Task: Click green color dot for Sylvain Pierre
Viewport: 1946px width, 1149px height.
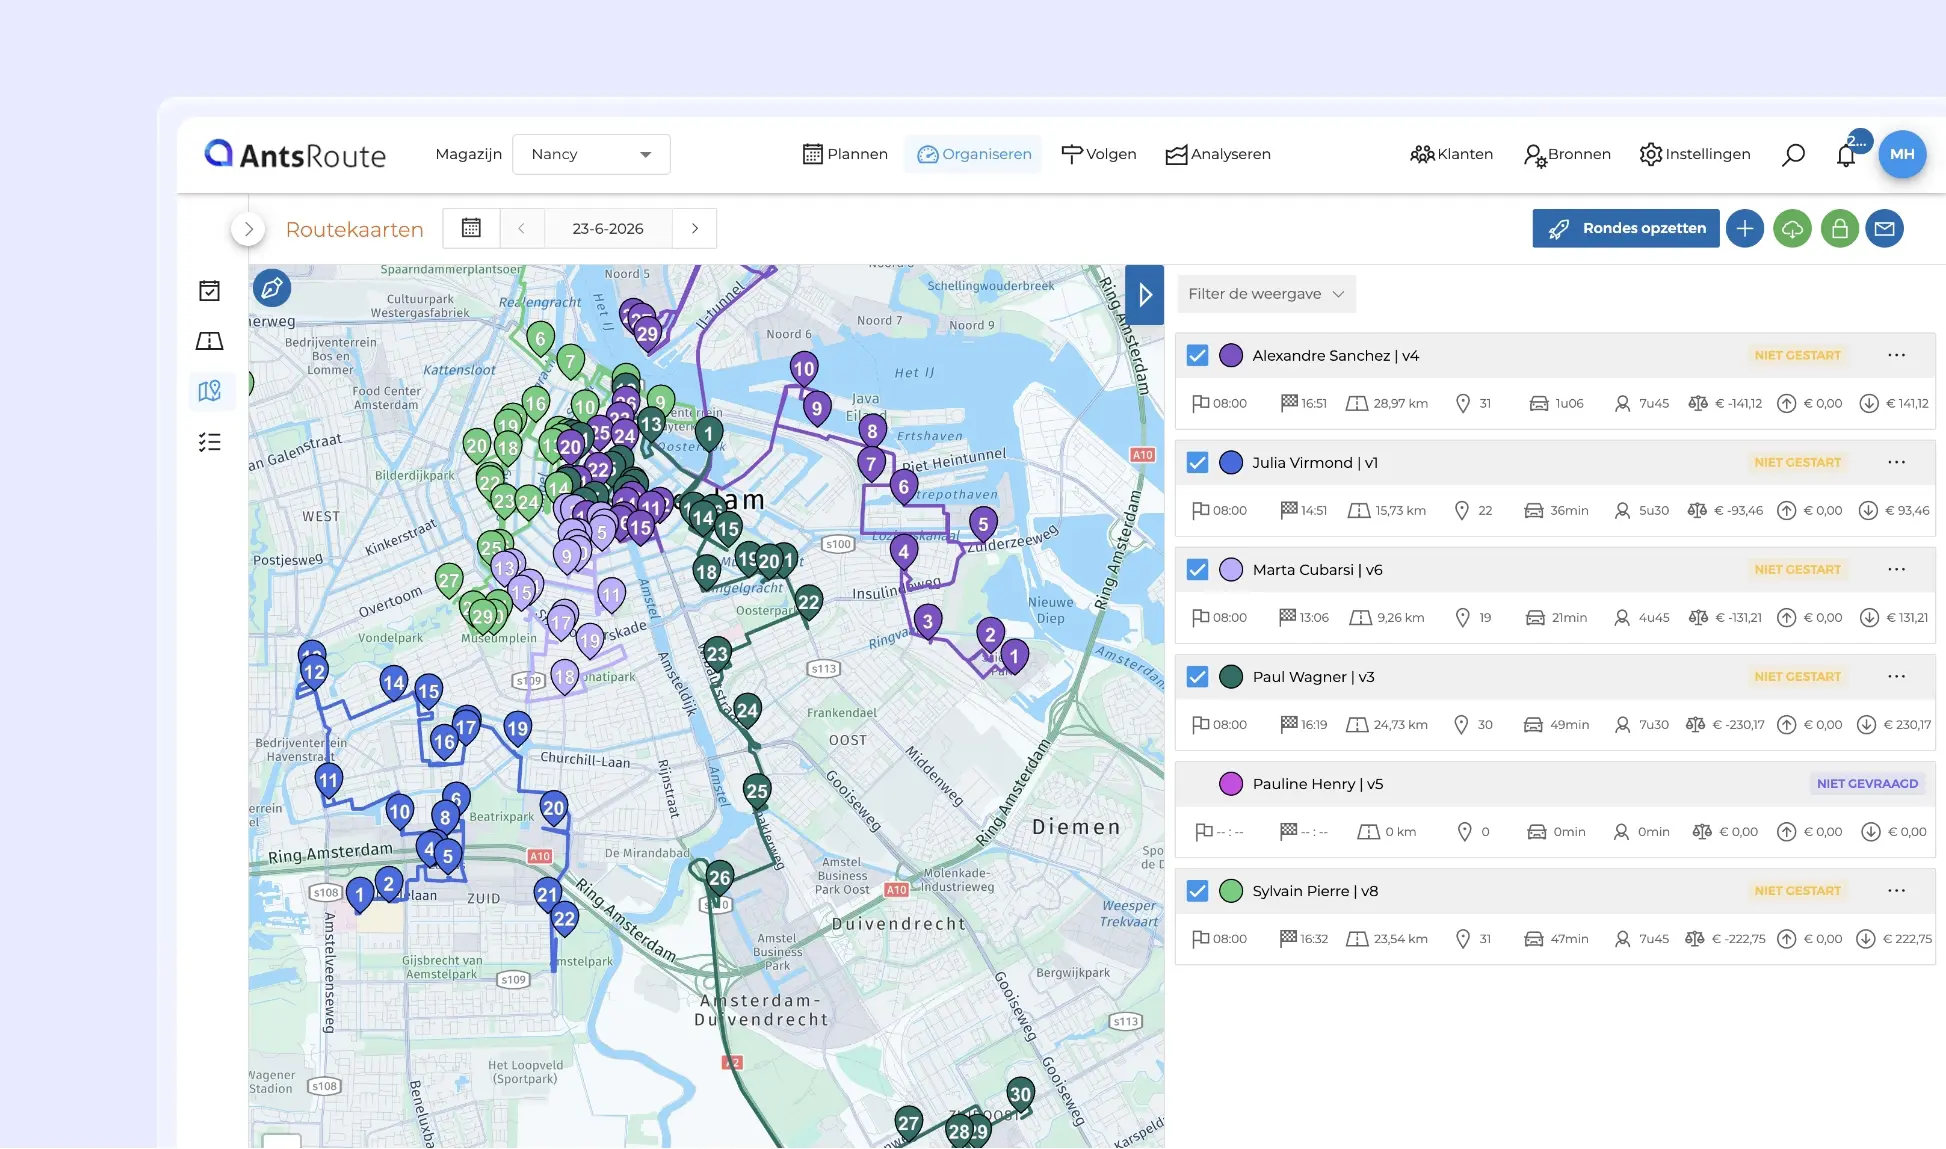Action: (1231, 890)
